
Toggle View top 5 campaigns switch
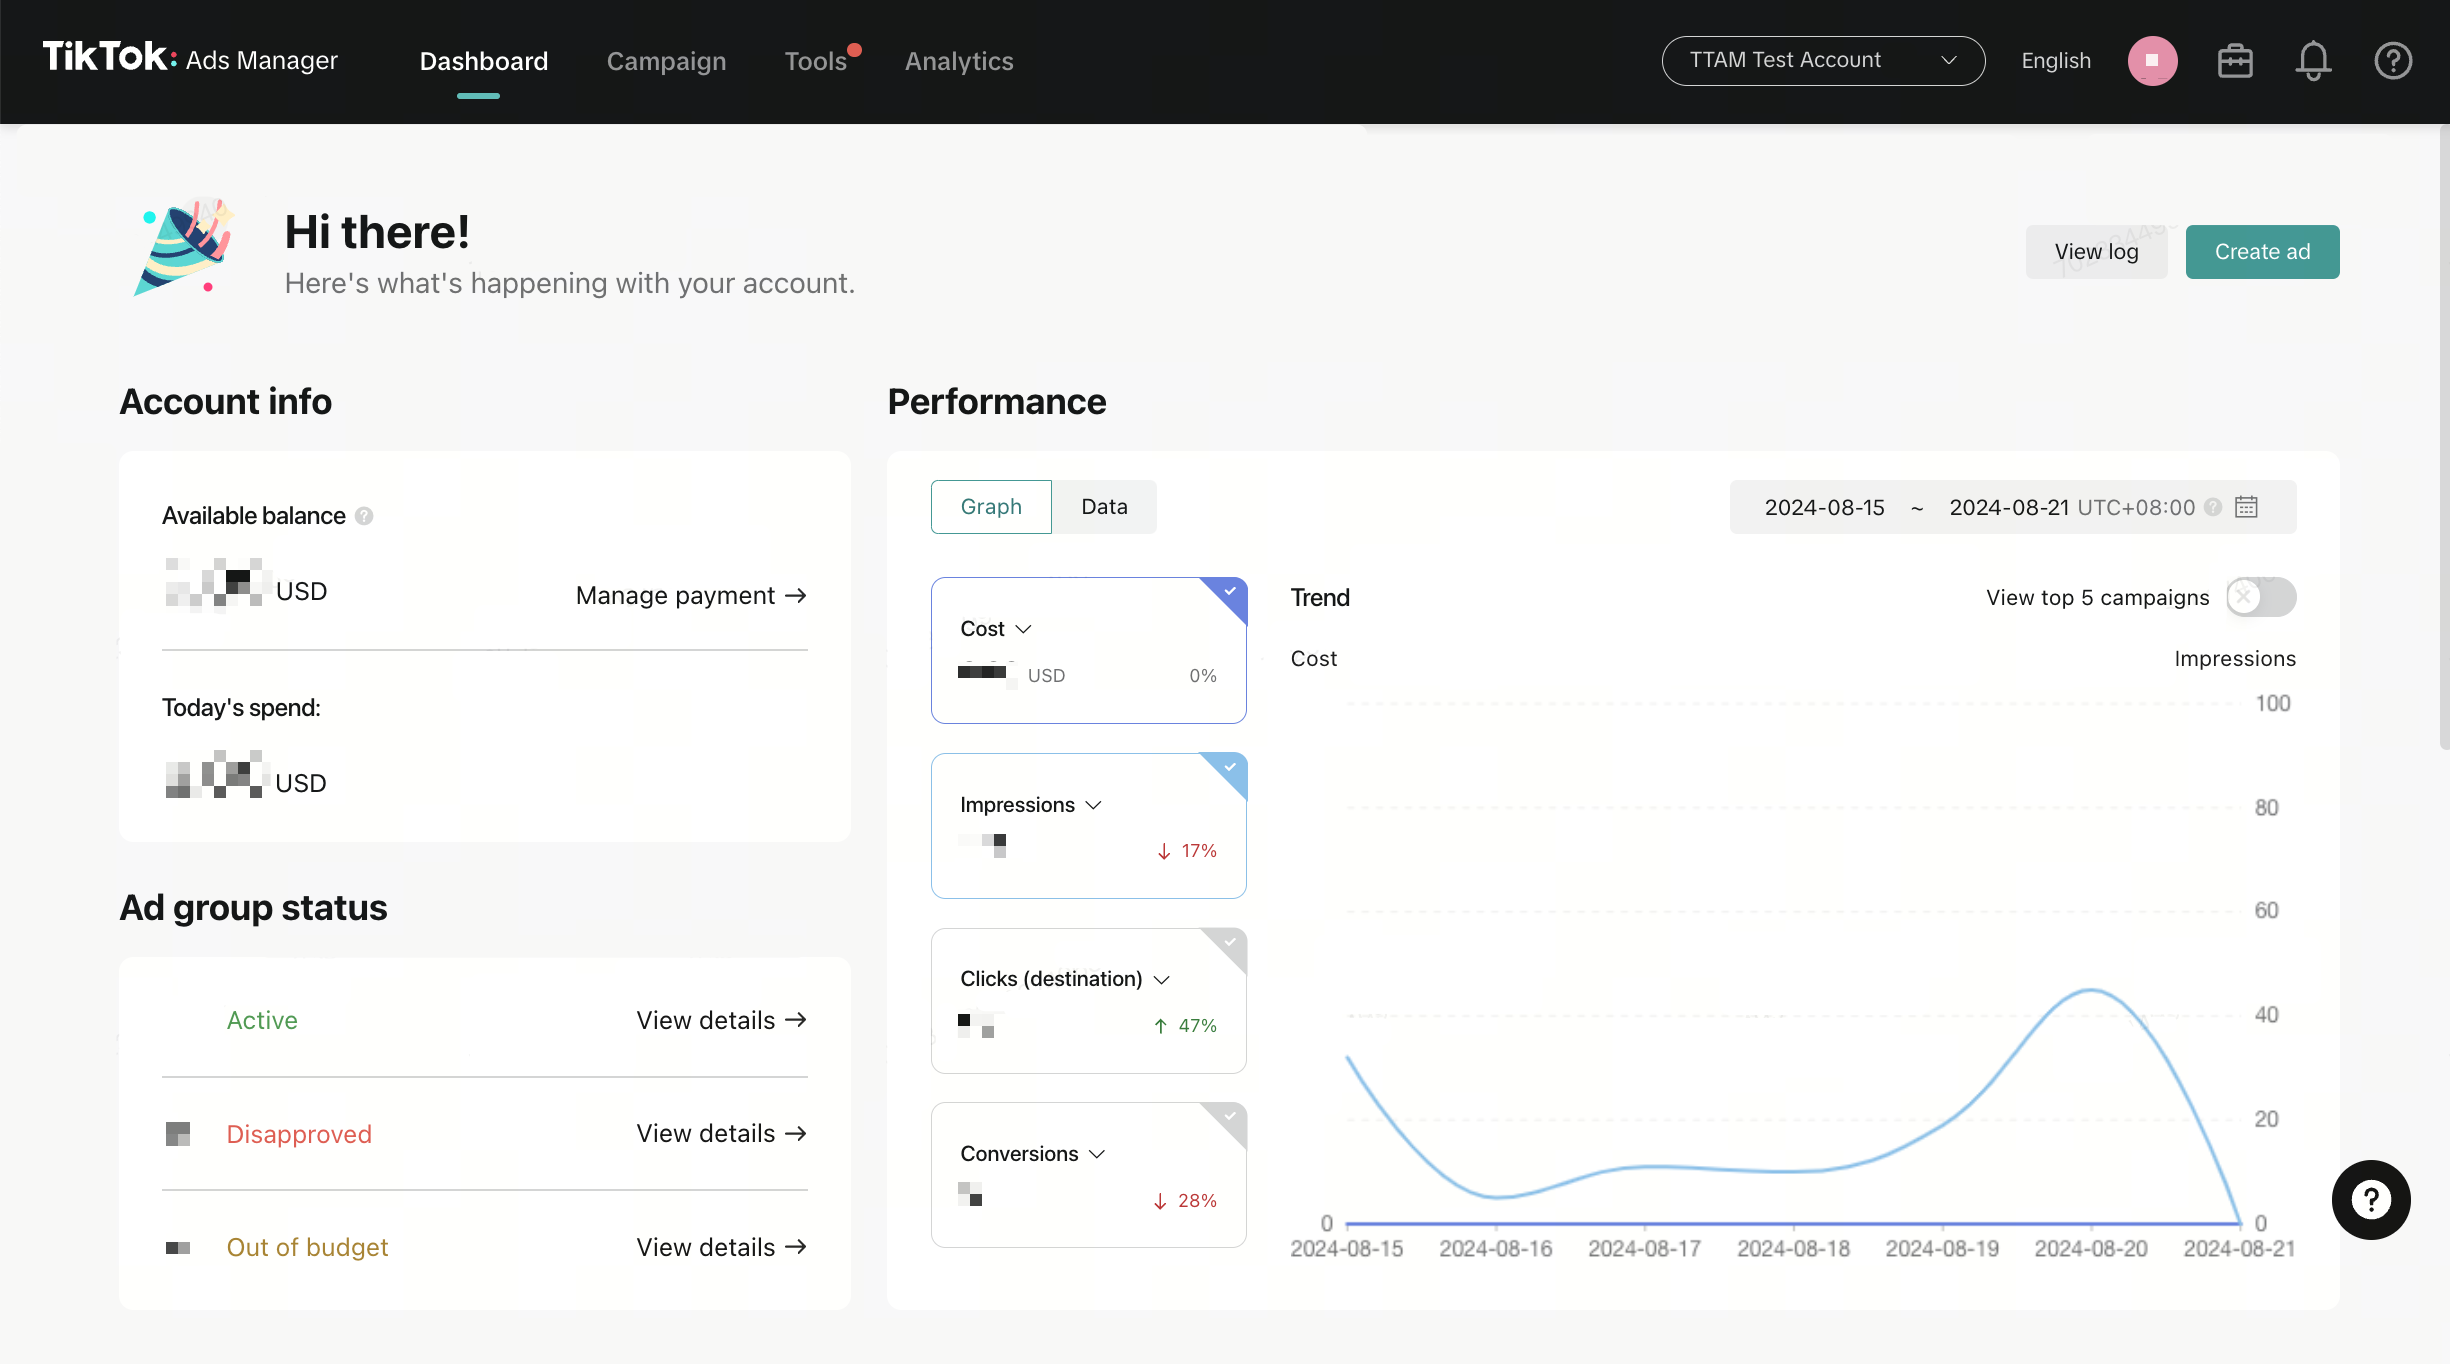[x=2260, y=597]
